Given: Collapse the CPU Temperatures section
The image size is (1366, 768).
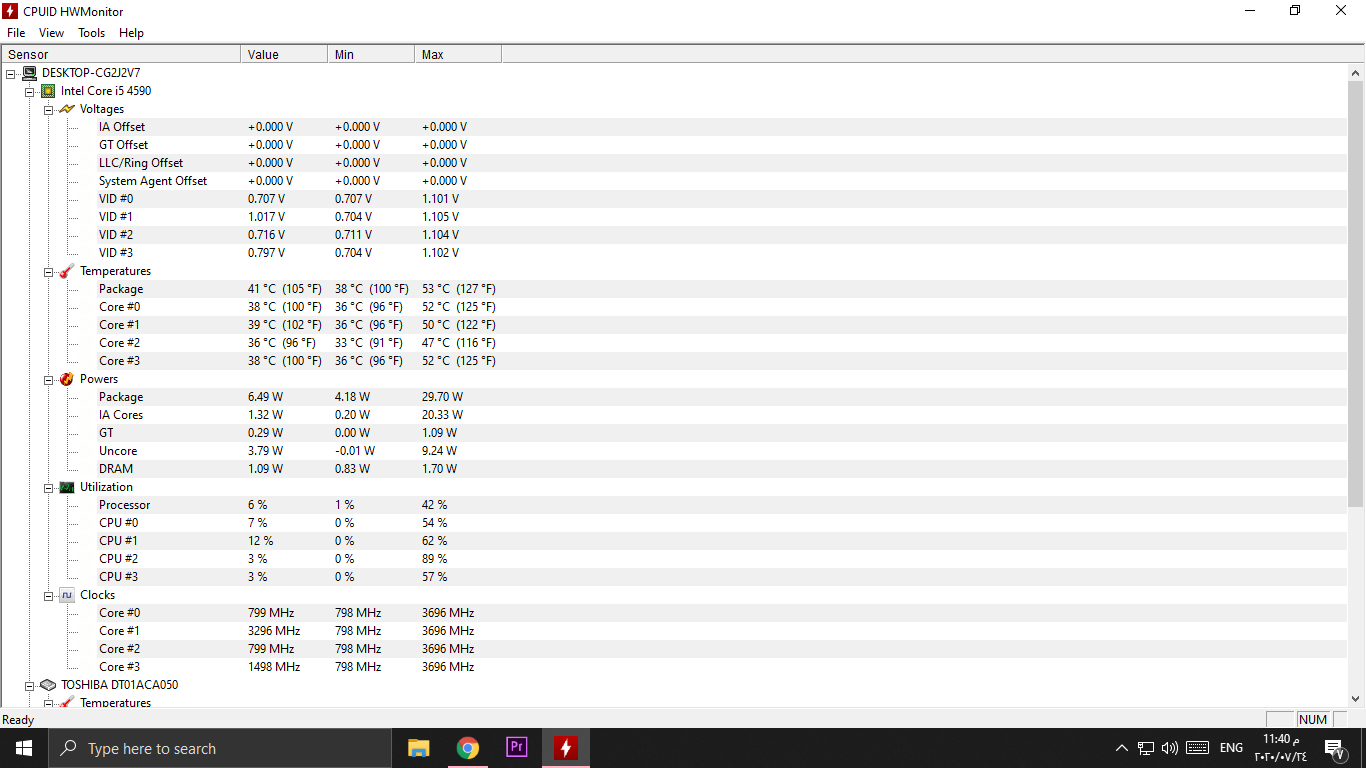Looking at the screenshot, I should pos(48,271).
